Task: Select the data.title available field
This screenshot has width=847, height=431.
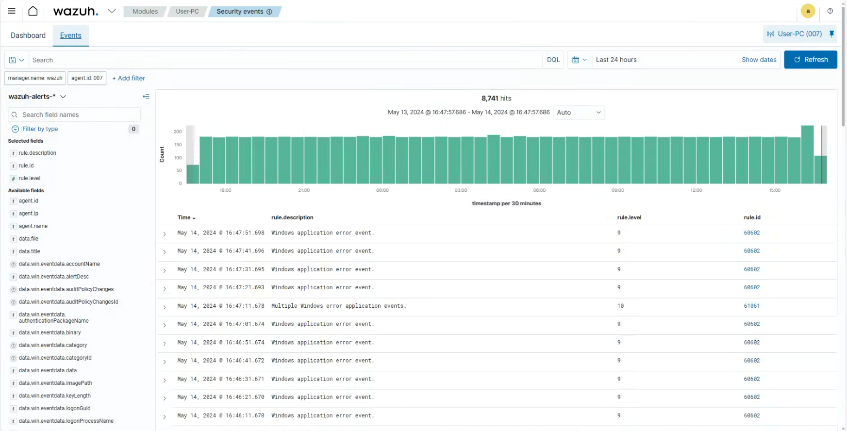Action: point(29,252)
